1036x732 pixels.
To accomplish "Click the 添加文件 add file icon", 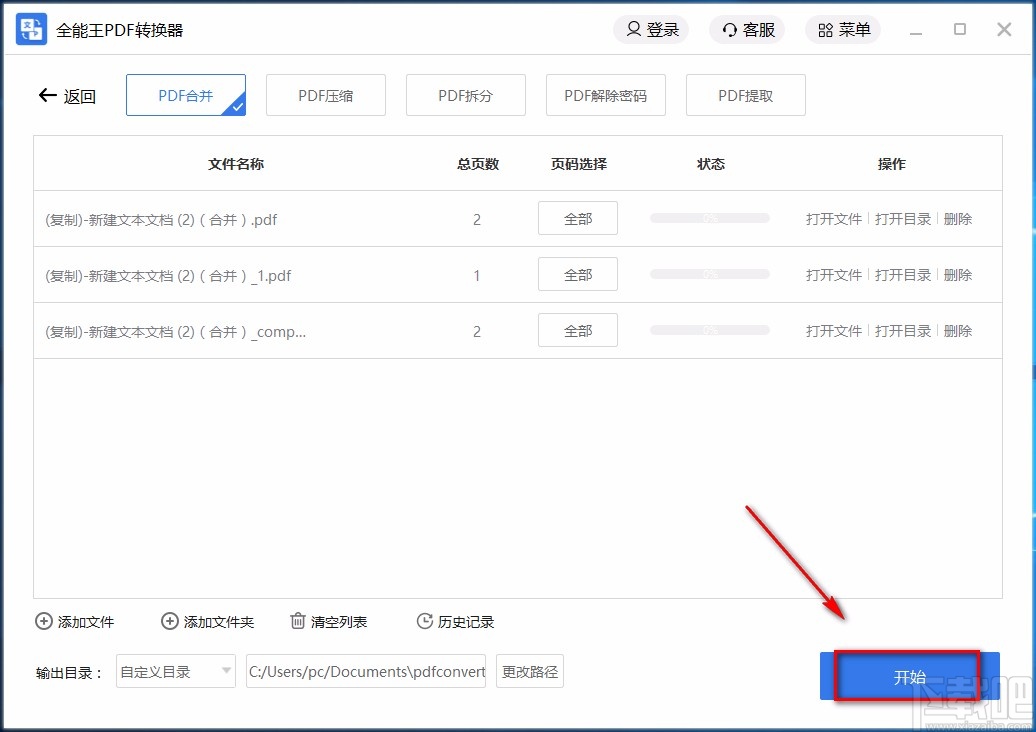I will 43,621.
